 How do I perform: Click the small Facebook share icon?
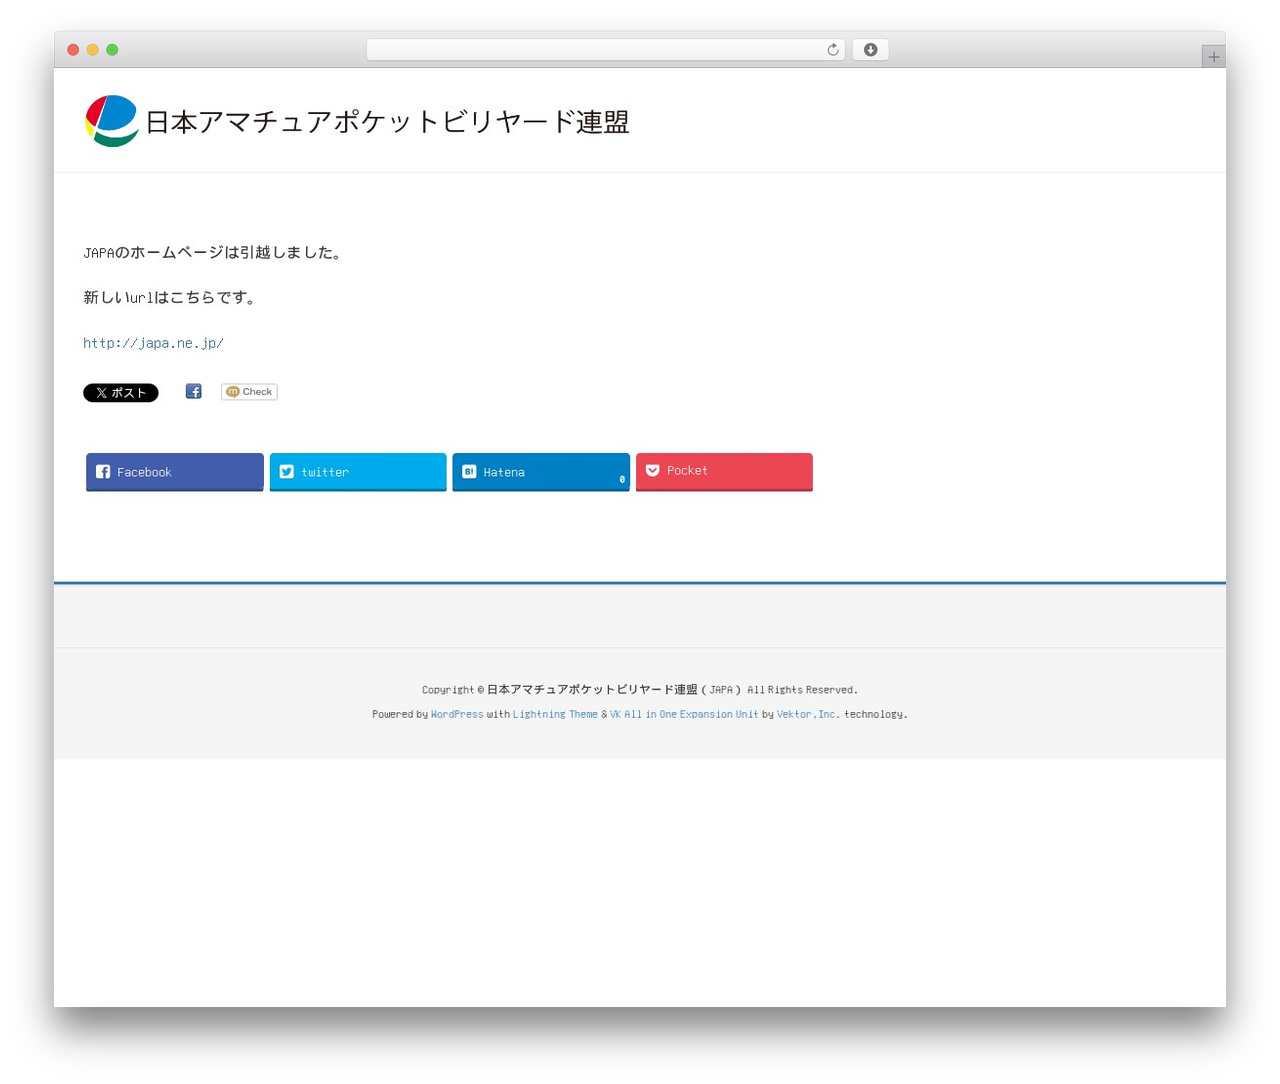(x=194, y=392)
